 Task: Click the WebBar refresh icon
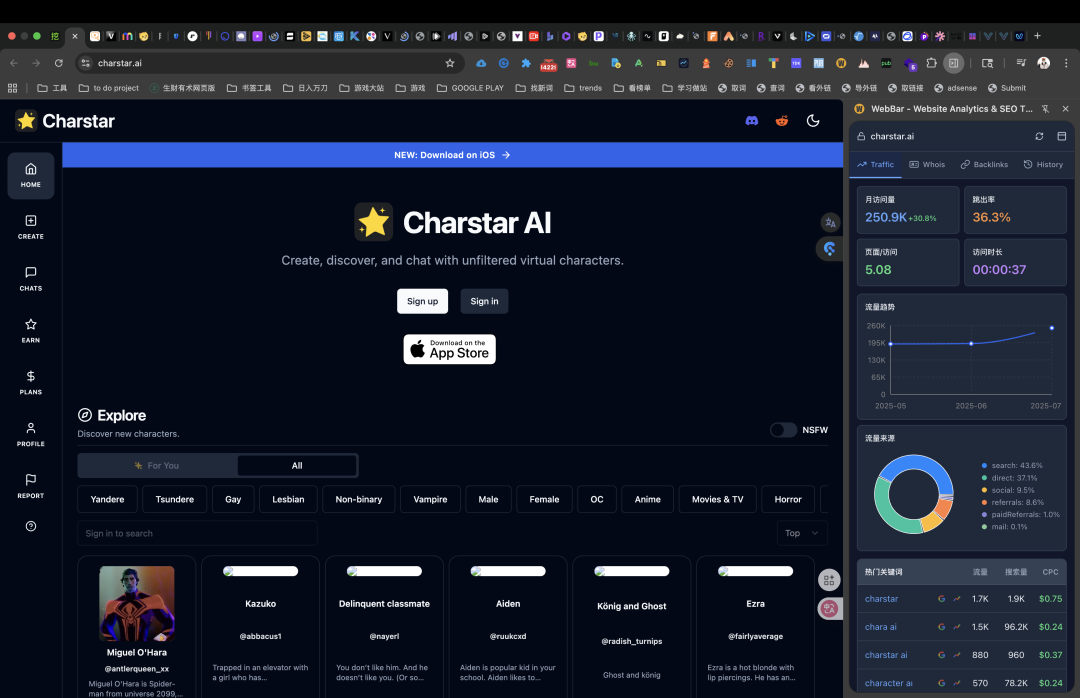[1039, 136]
